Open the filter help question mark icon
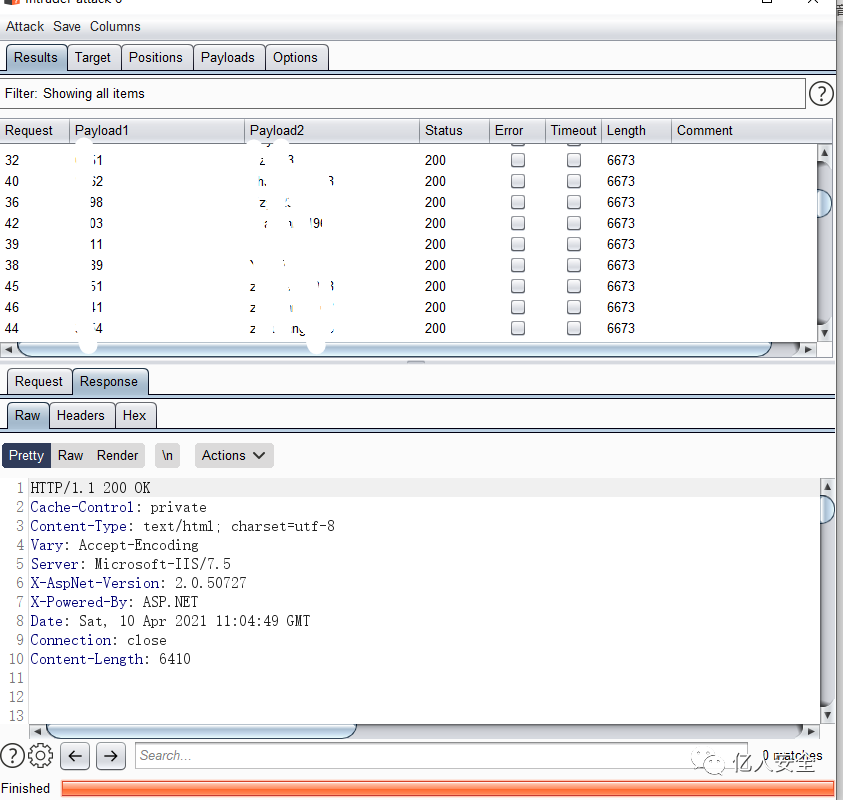 (821, 94)
